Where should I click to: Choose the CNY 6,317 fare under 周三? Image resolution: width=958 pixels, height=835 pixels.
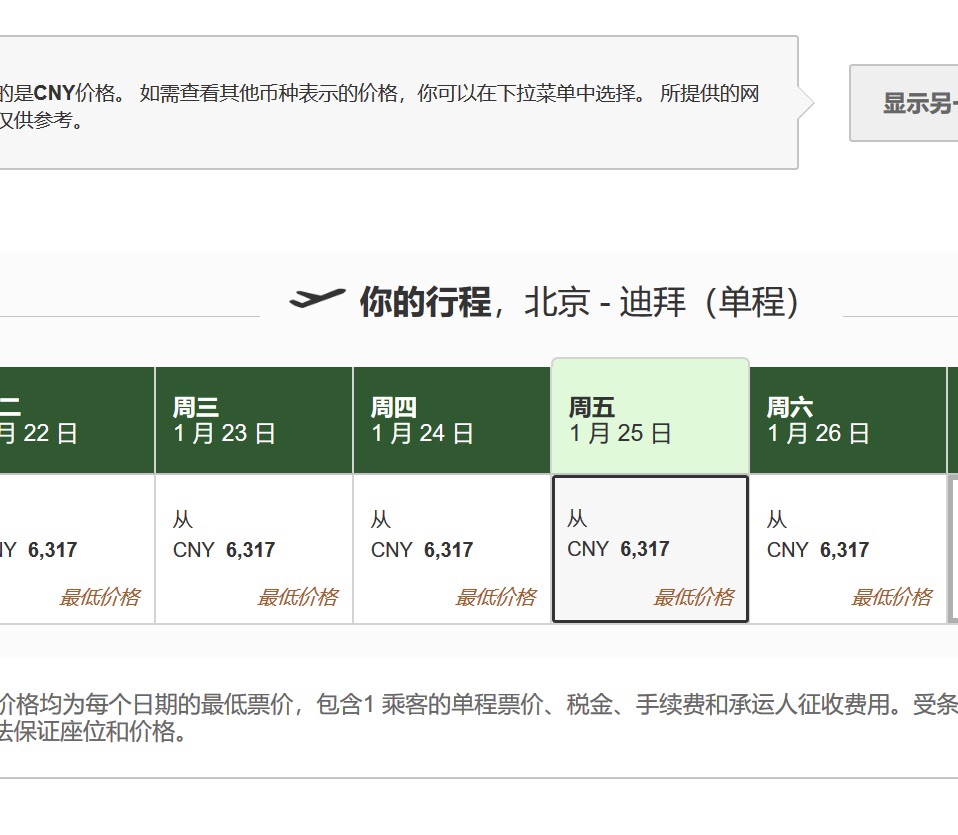pyautogui.click(x=224, y=549)
